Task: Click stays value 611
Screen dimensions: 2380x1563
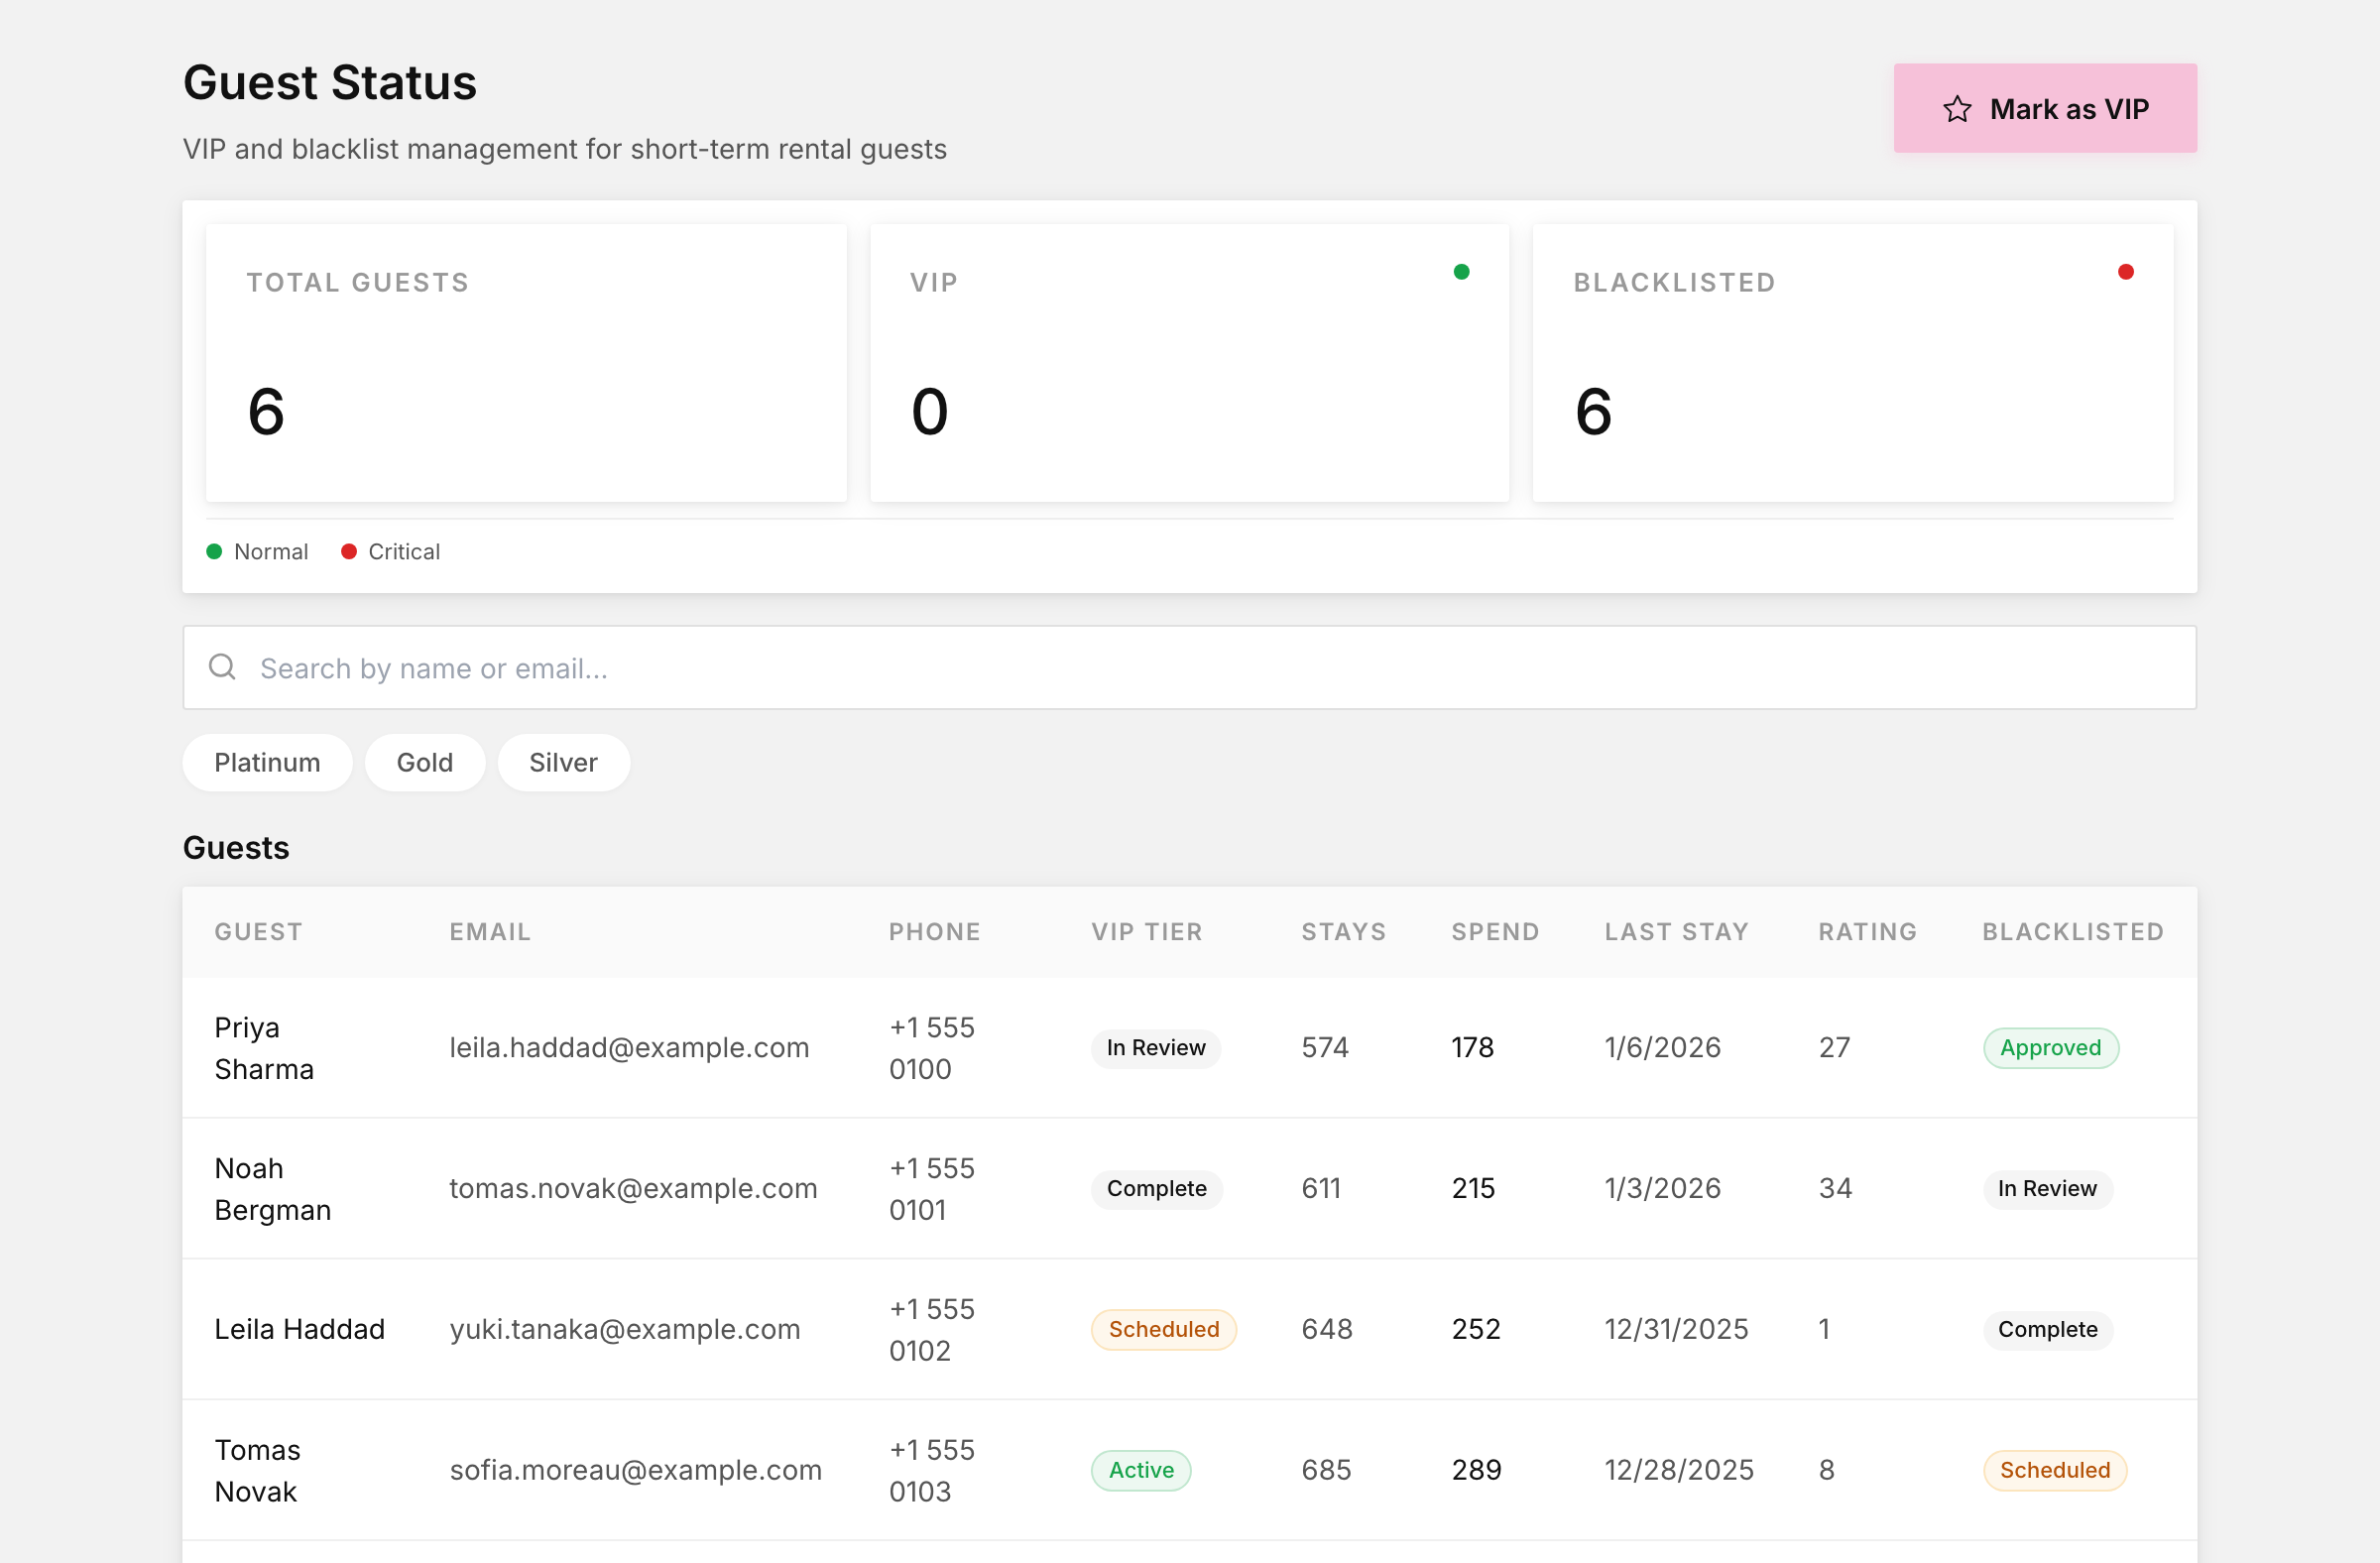Action: pyautogui.click(x=1321, y=1189)
